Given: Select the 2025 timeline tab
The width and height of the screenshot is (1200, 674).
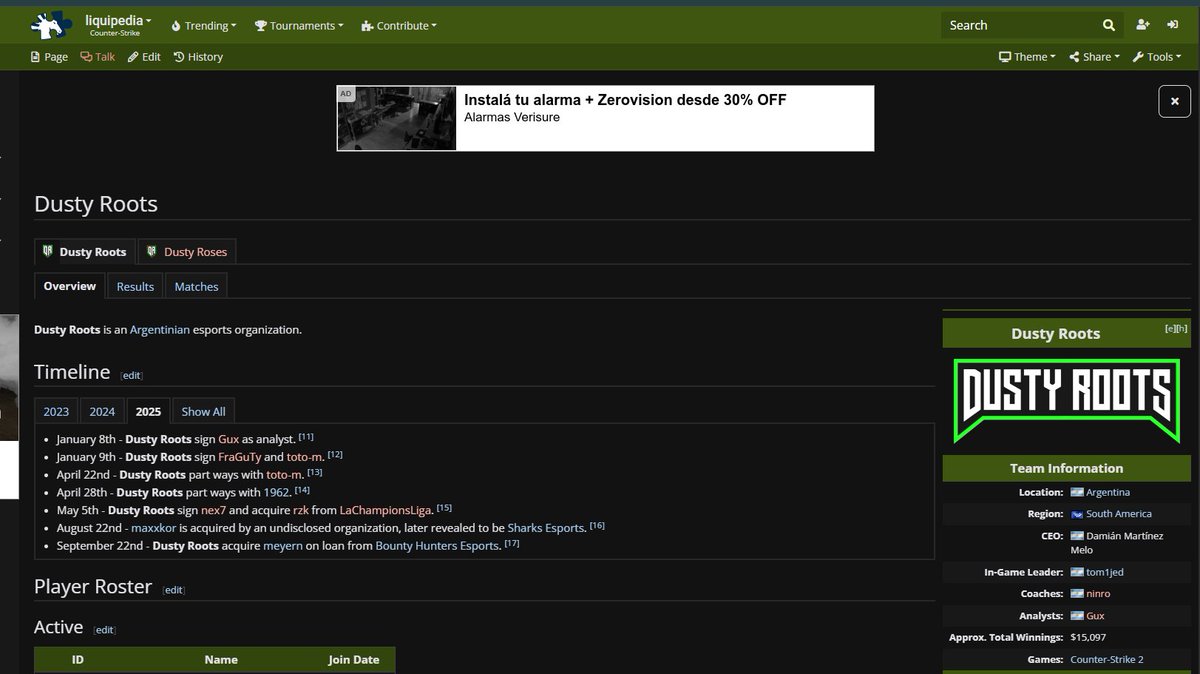Looking at the screenshot, I should click(x=148, y=411).
